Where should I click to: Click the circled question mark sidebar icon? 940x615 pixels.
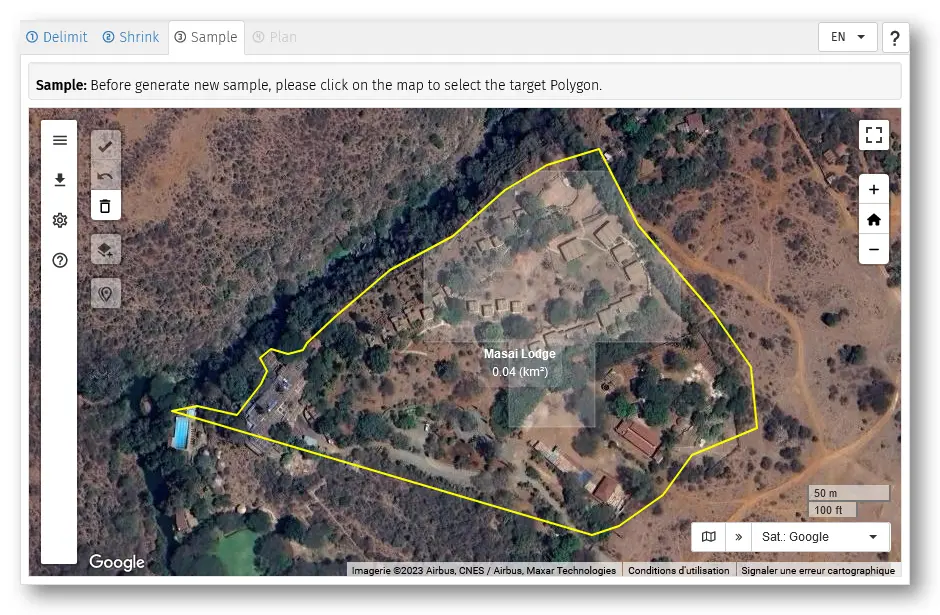(x=60, y=260)
